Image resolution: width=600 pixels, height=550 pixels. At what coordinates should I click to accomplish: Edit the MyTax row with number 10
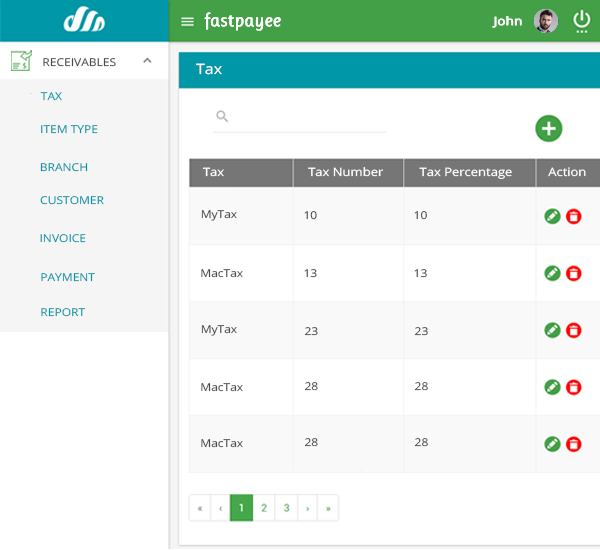pos(552,216)
